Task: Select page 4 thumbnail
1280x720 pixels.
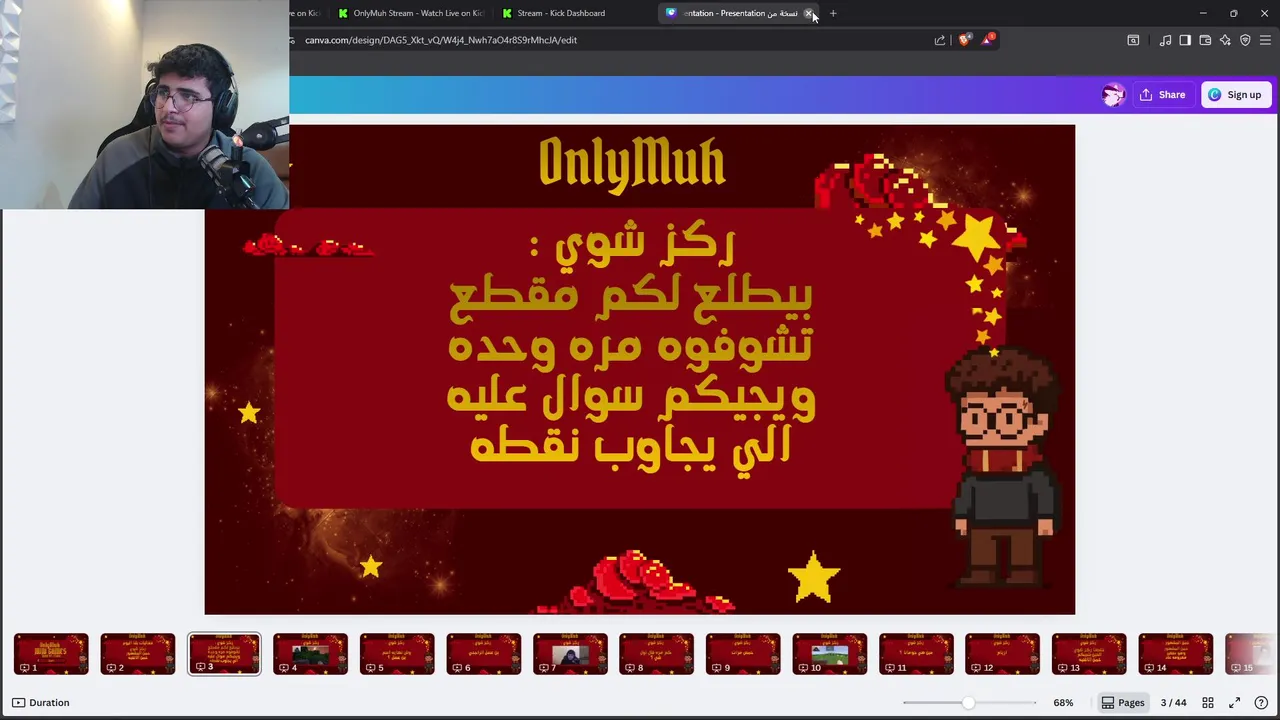Action: [x=310, y=654]
